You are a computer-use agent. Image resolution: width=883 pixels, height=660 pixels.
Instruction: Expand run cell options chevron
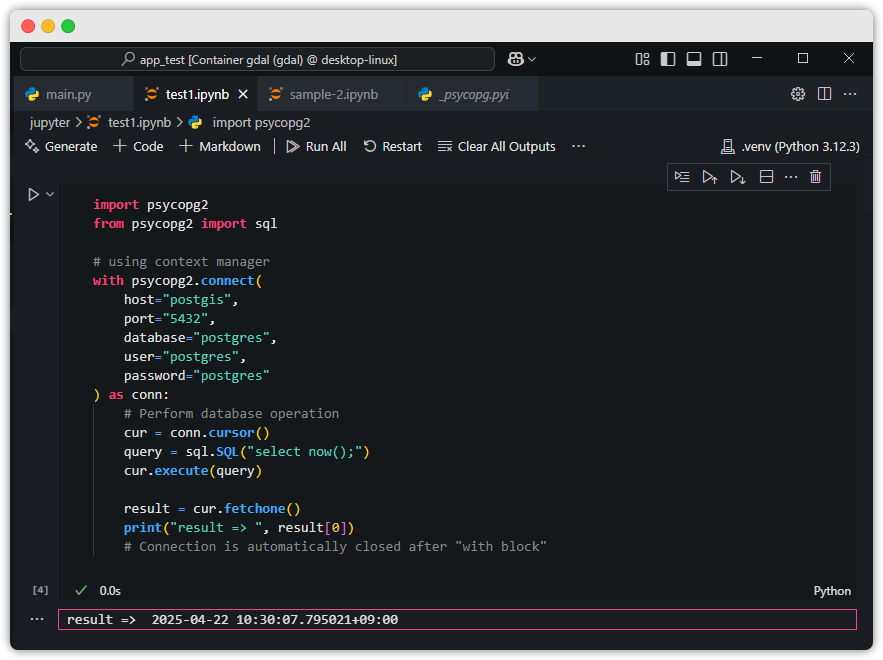50,194
